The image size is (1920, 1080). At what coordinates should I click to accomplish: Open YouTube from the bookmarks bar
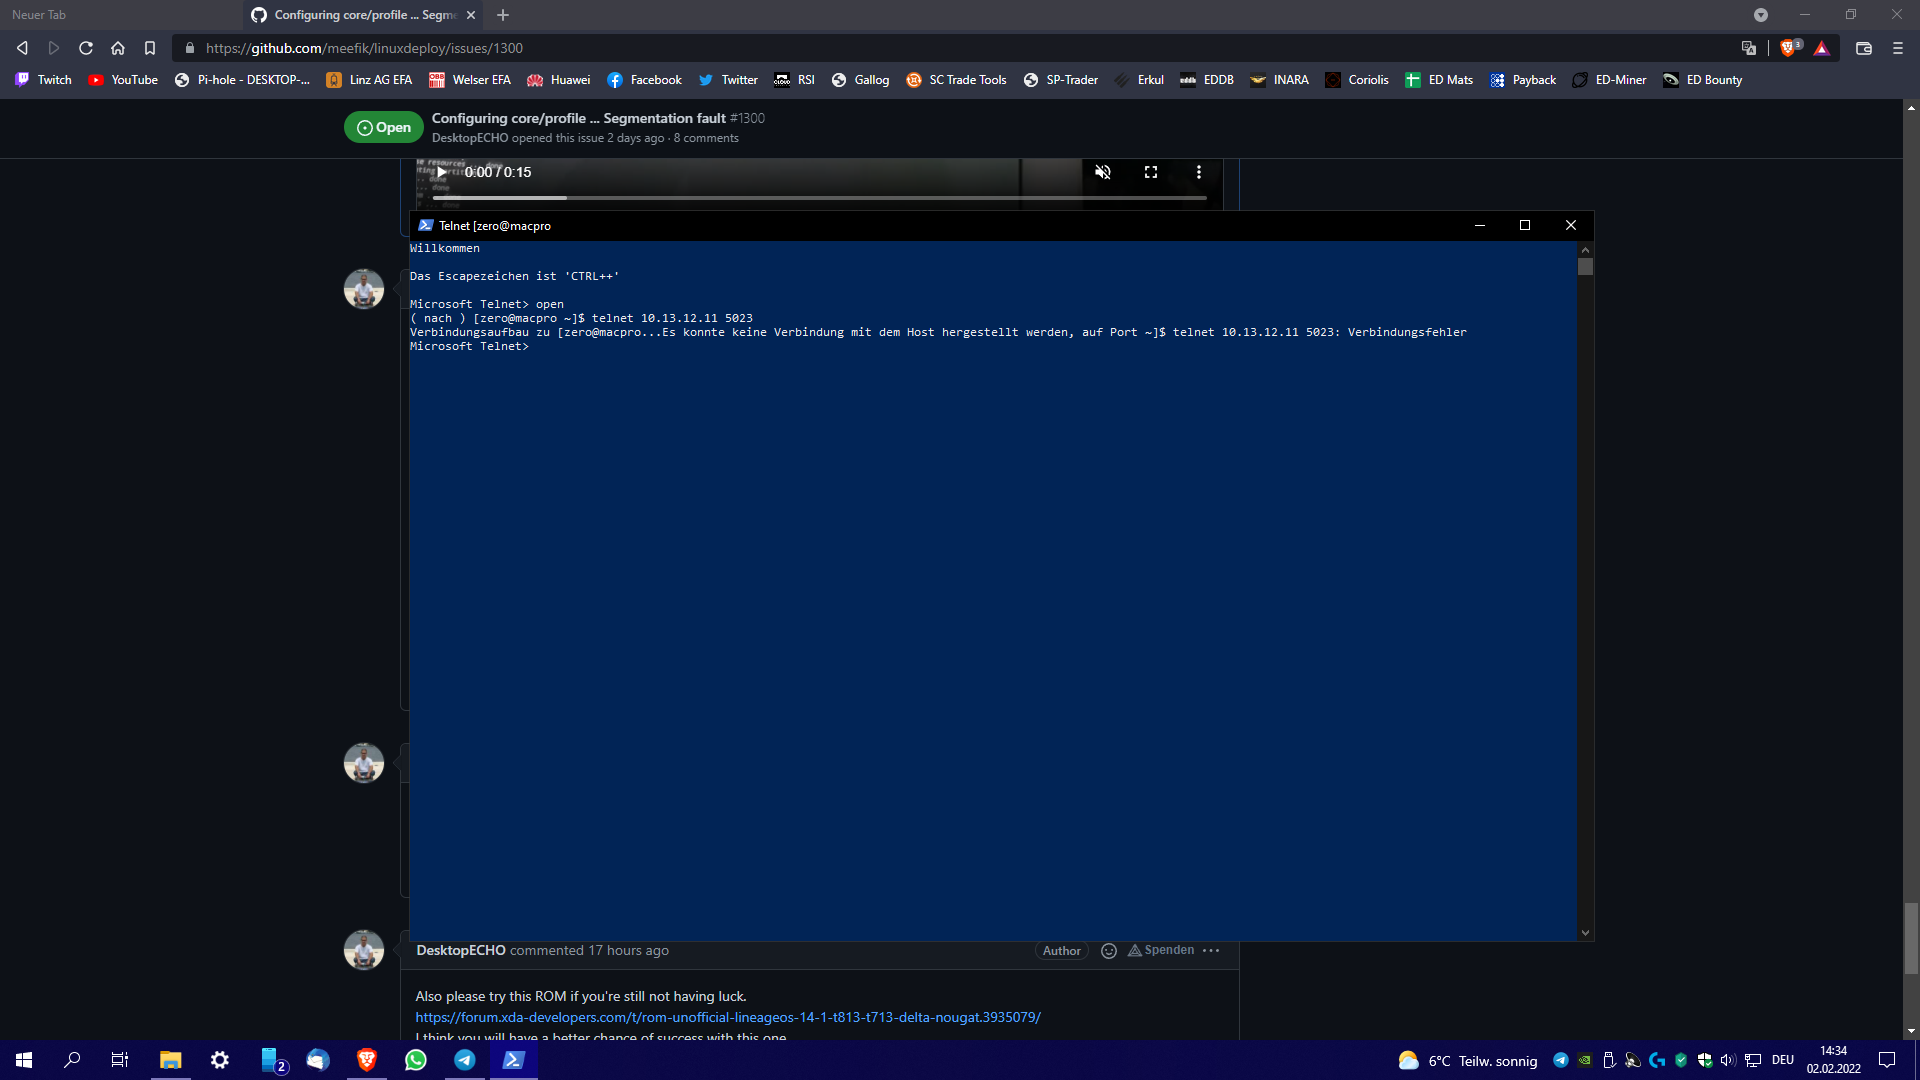pos(122,80)
